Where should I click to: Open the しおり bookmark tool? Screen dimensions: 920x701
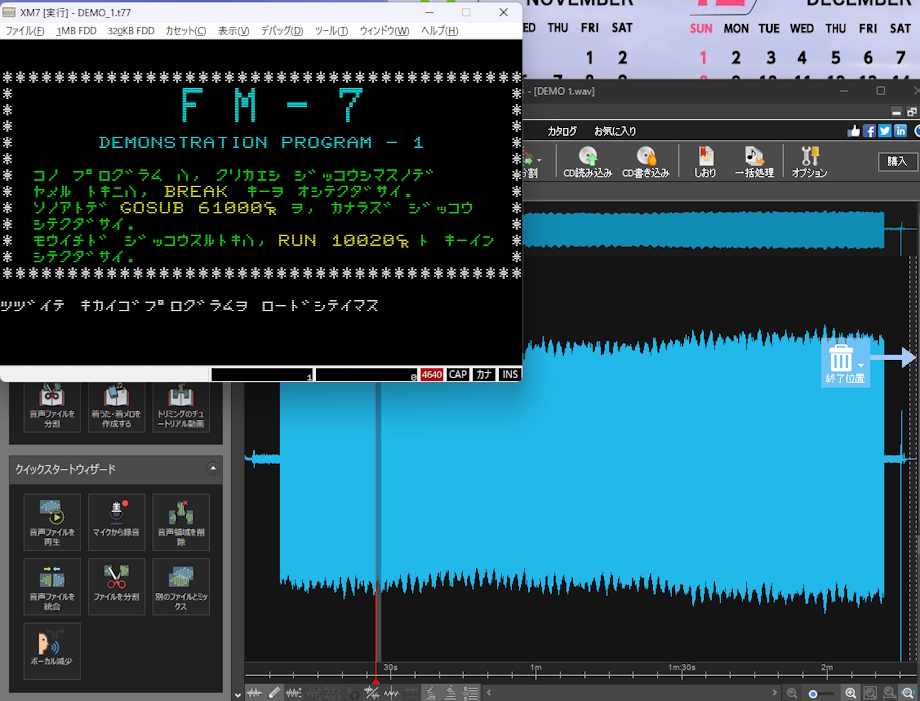(705, 161)
